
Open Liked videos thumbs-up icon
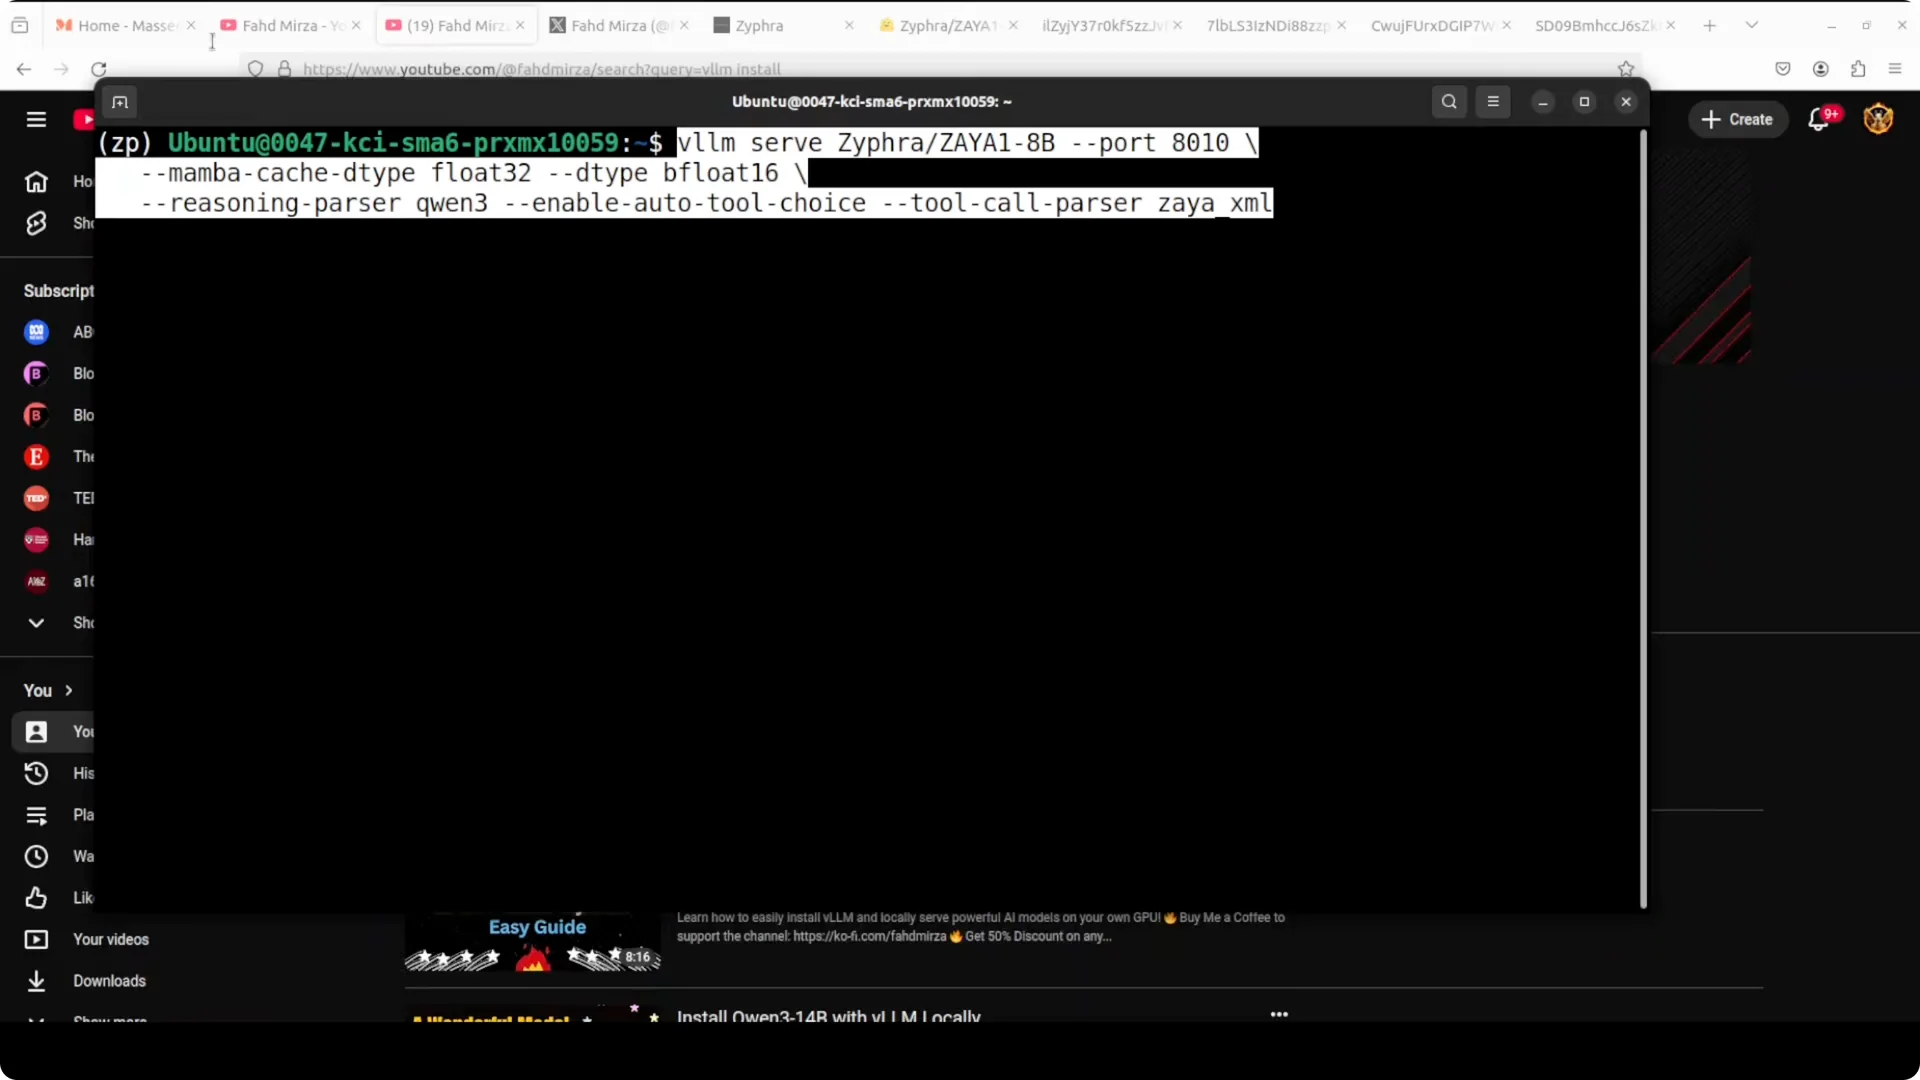pyautogui.click(x=36, y=898)
